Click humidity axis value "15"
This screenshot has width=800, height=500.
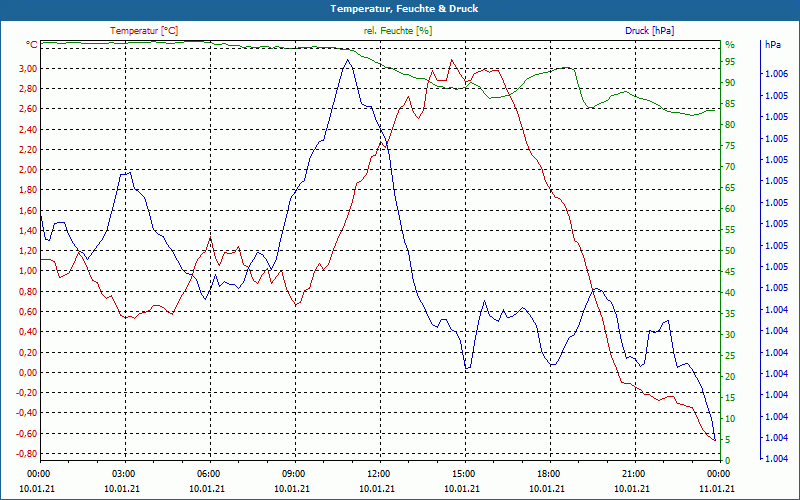[730, 398]
